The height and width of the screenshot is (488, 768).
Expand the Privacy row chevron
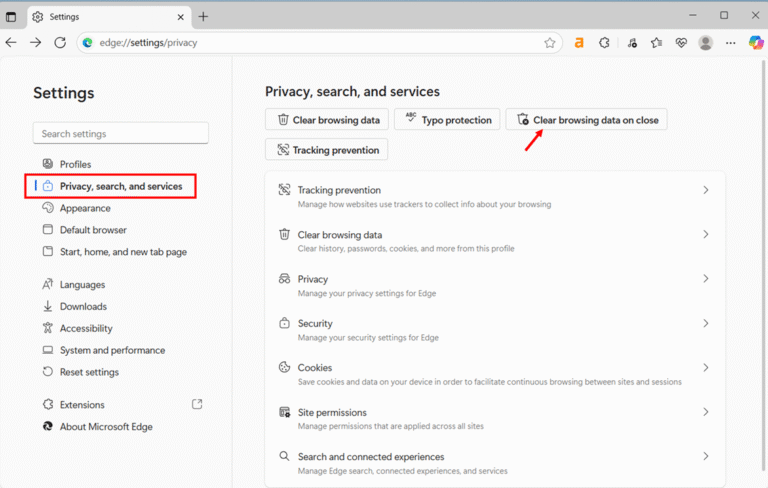[706, 279]
